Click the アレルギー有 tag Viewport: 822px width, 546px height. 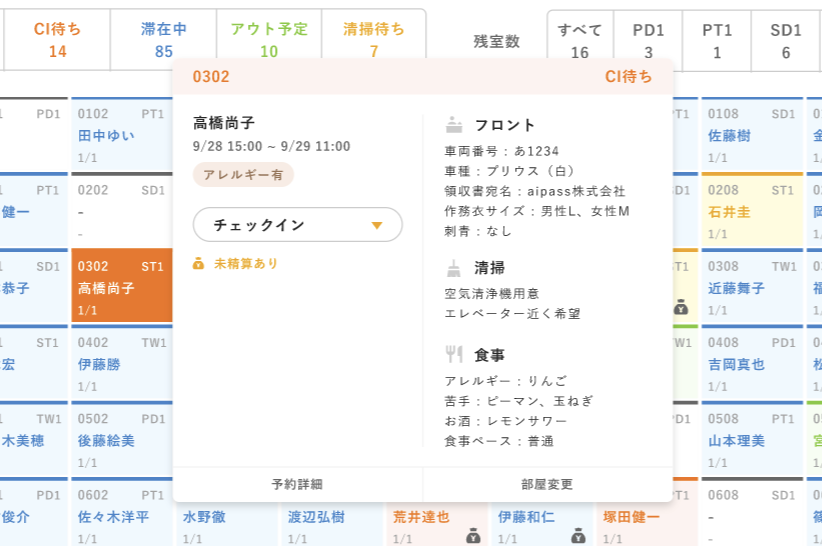[x=243, y=174]
